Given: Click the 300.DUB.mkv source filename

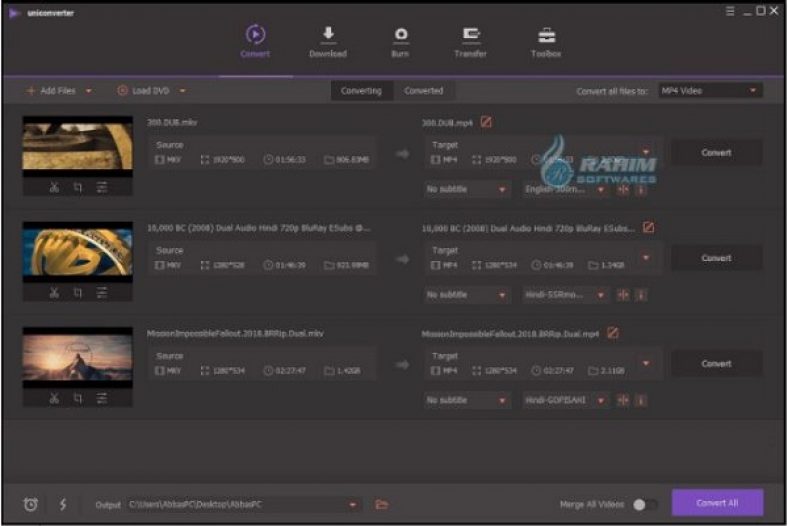Looking at the screenshot, I should coord(172,122).
